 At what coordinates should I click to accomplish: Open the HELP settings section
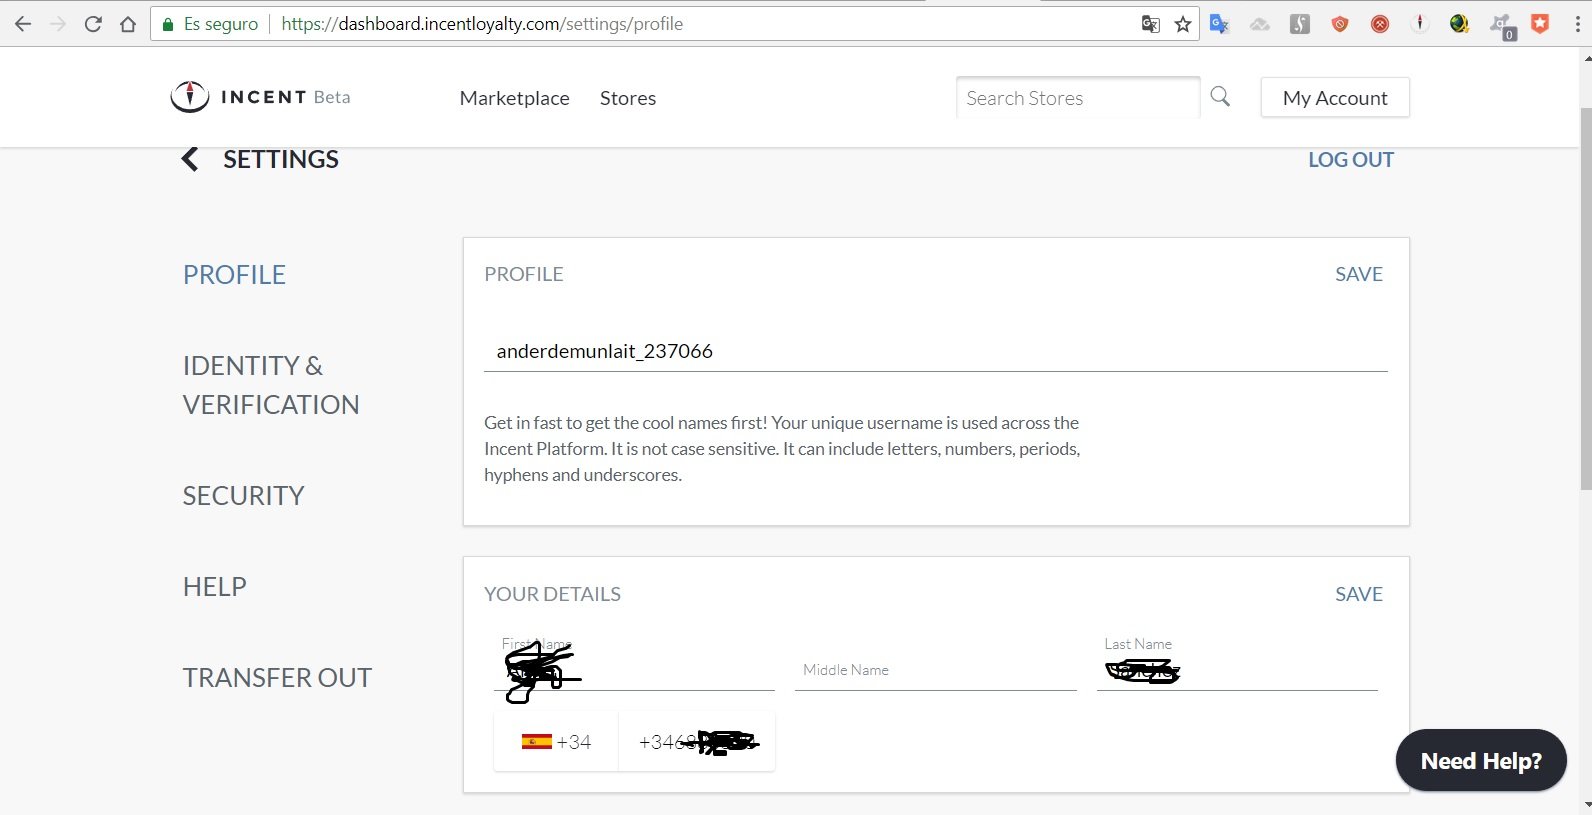pos(214,587)
